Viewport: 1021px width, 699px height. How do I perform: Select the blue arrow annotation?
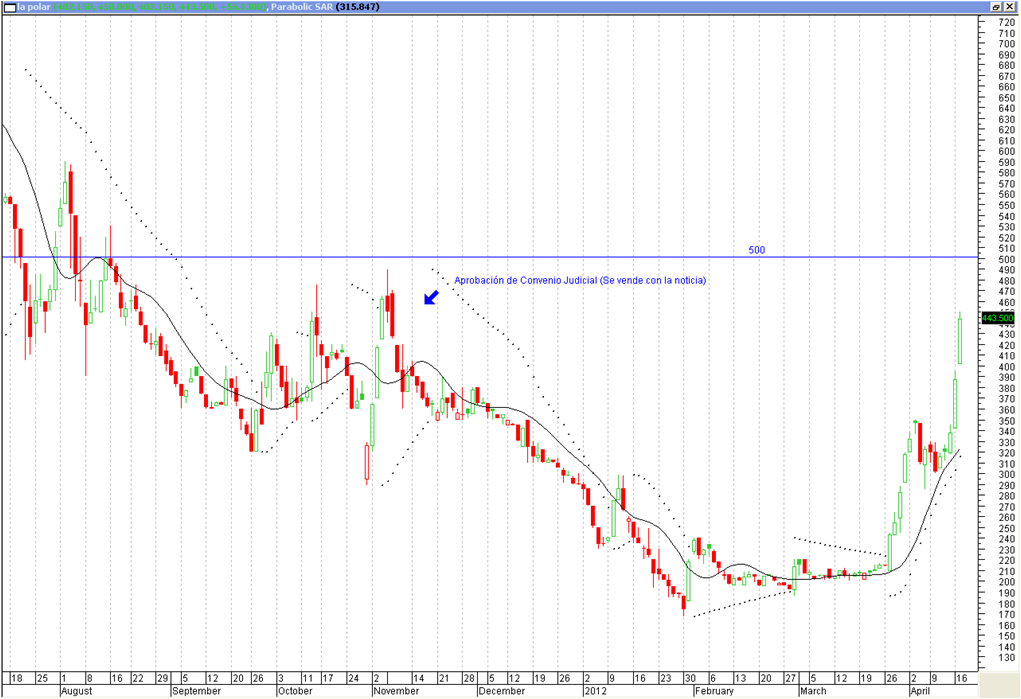point(431,297)
